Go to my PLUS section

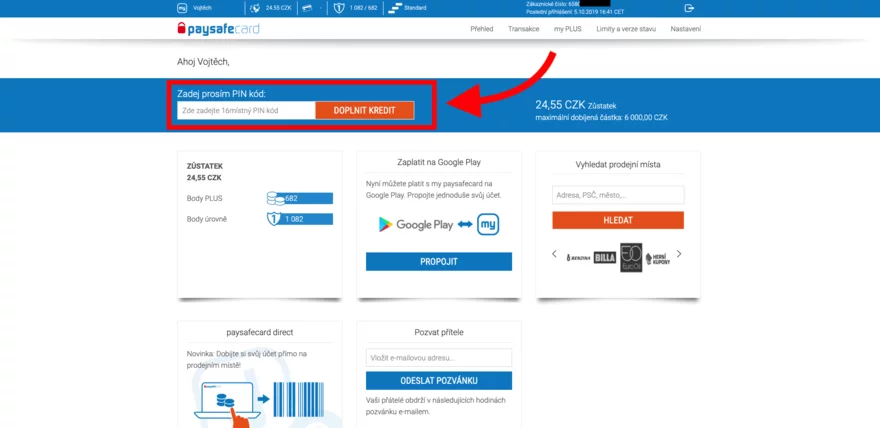[x=569, y=29]
